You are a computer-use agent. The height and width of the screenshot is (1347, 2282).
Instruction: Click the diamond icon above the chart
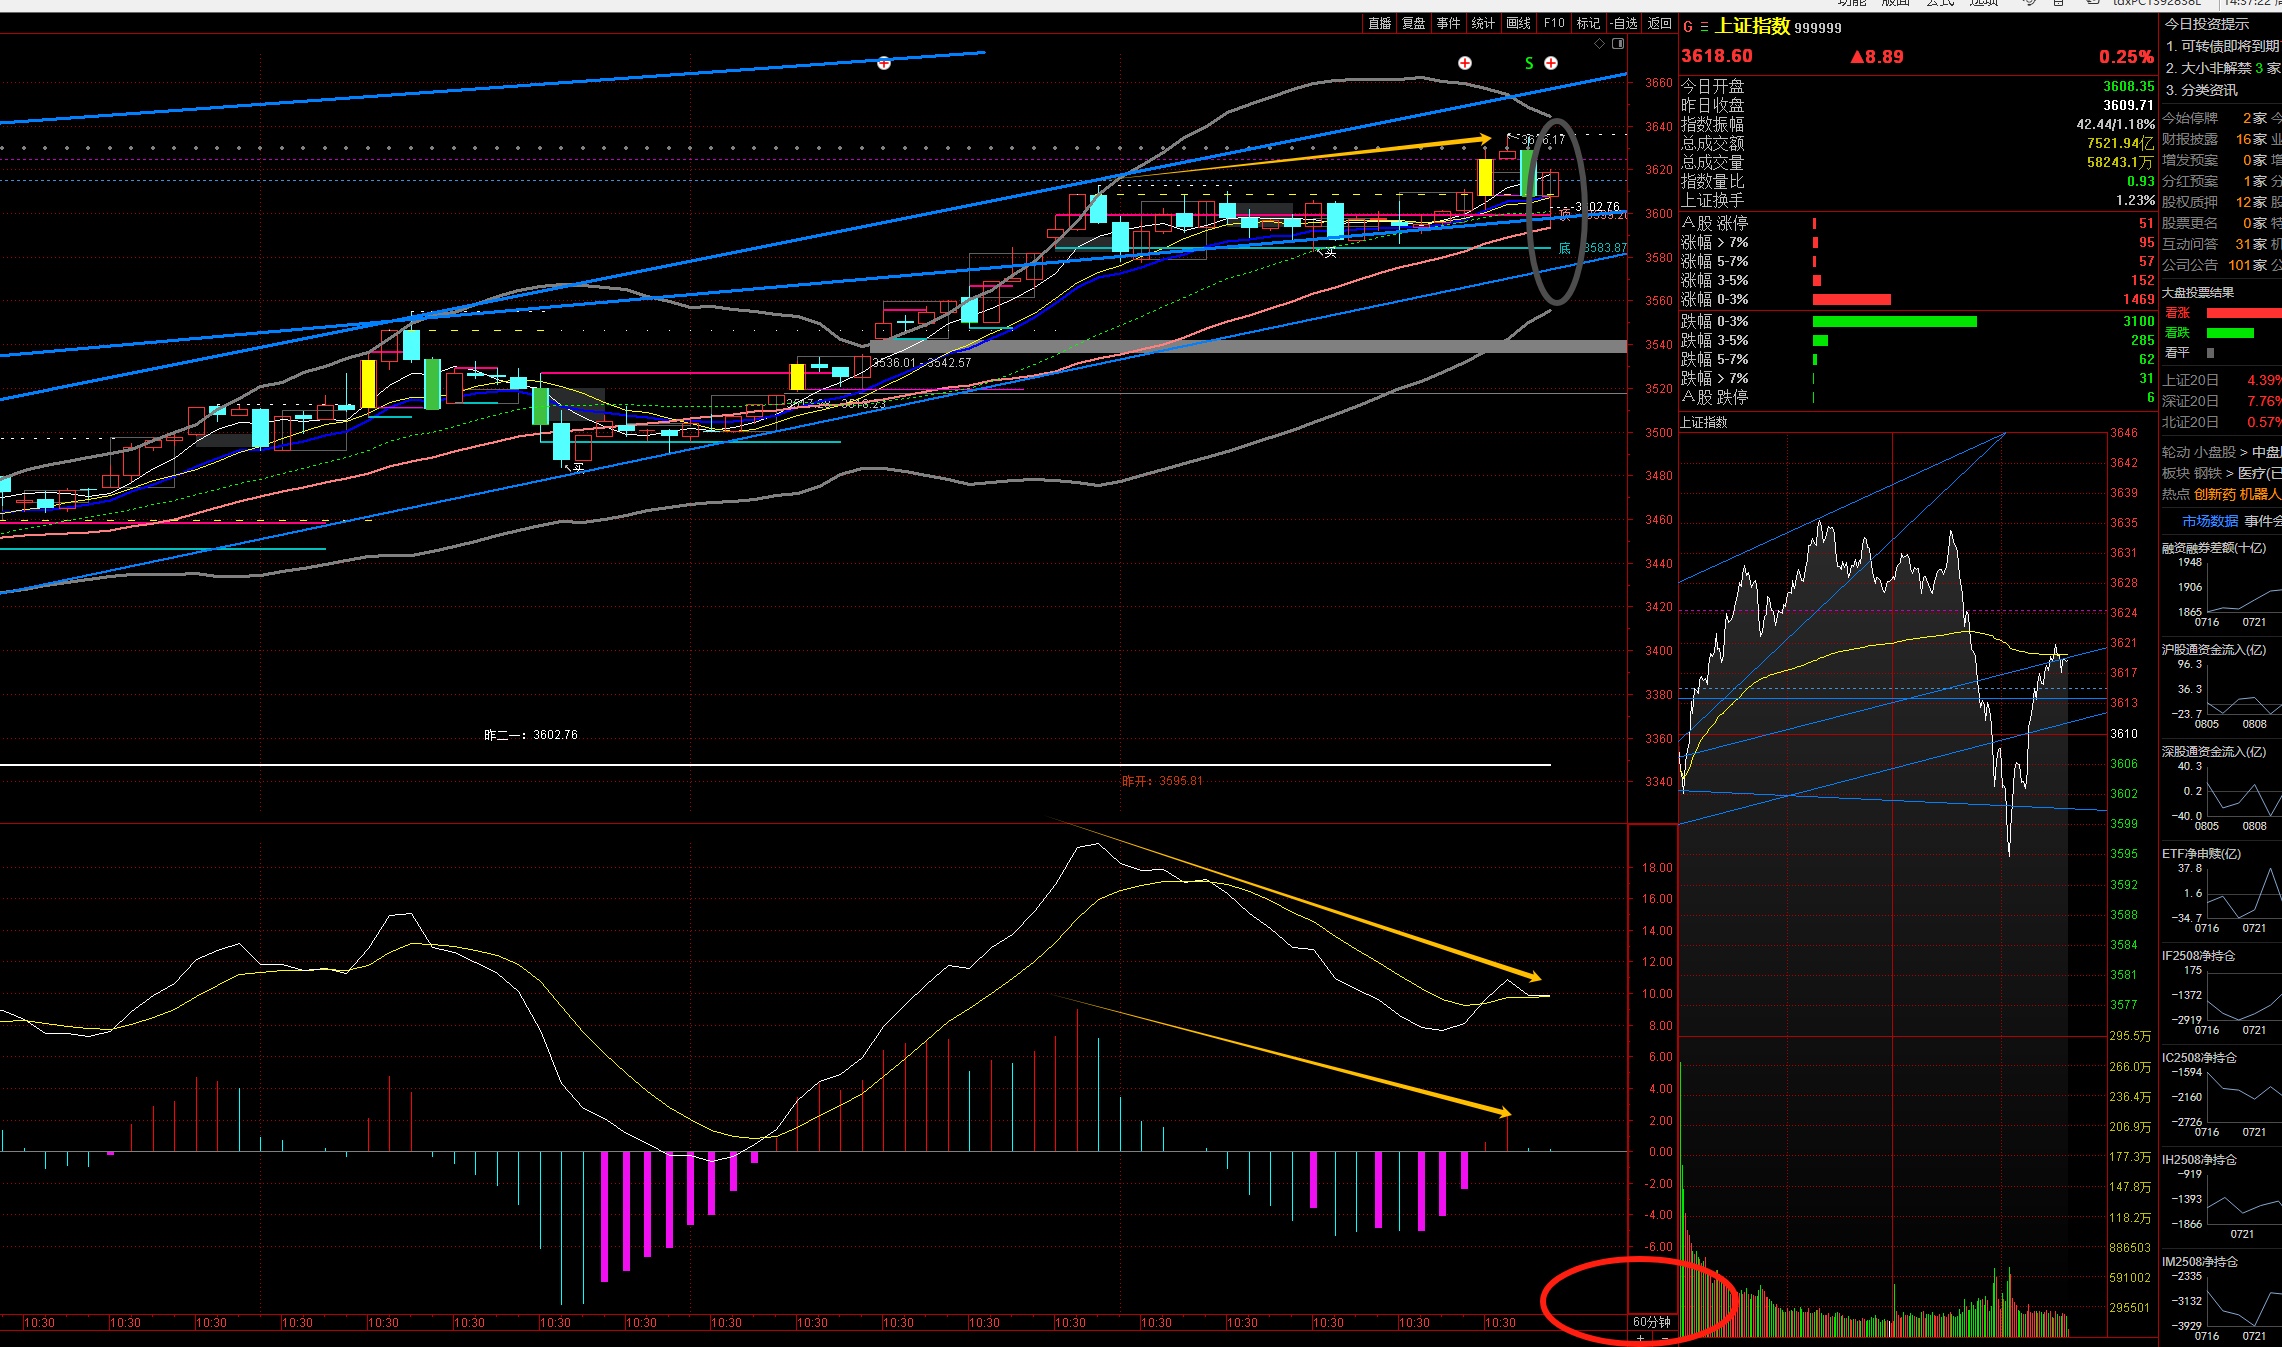(1600, 44)
